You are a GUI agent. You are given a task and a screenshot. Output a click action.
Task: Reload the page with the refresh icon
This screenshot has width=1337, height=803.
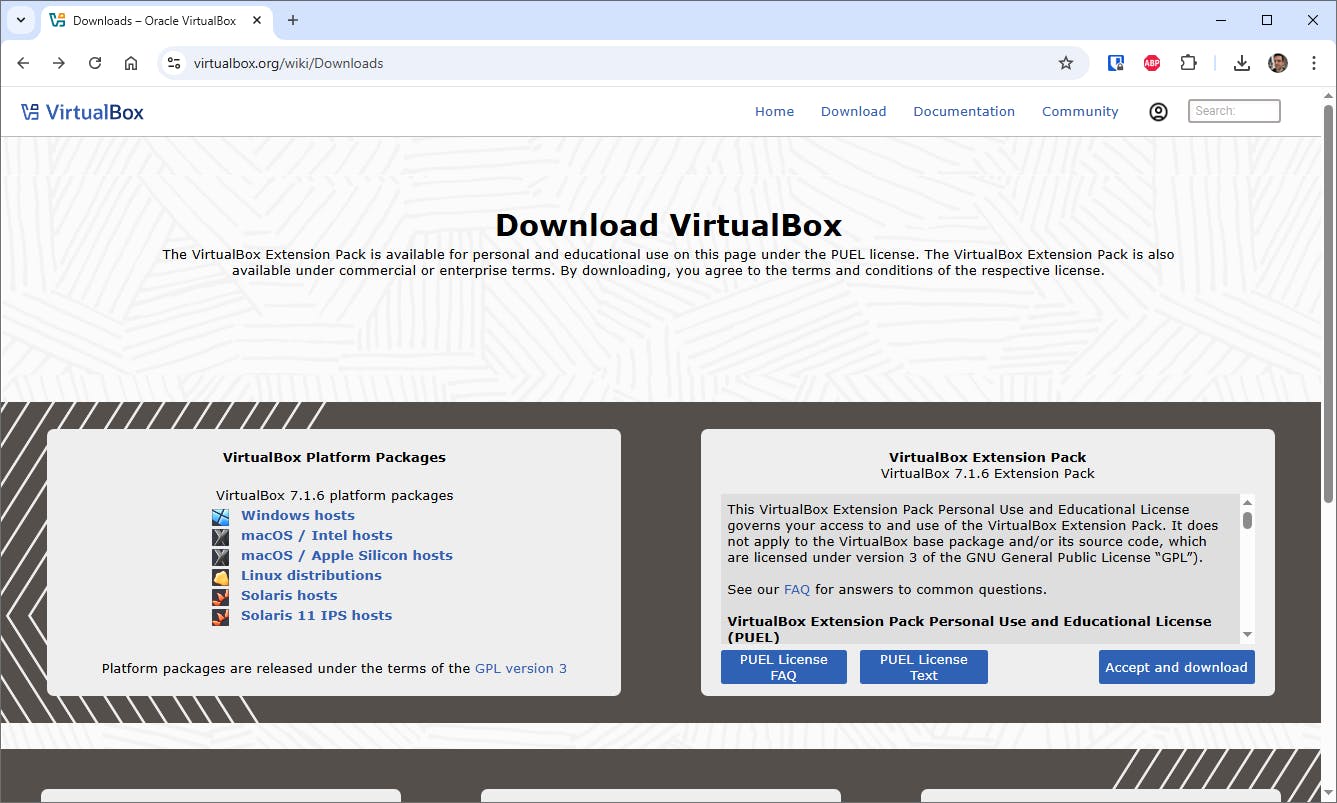click(x=95, y=63)
